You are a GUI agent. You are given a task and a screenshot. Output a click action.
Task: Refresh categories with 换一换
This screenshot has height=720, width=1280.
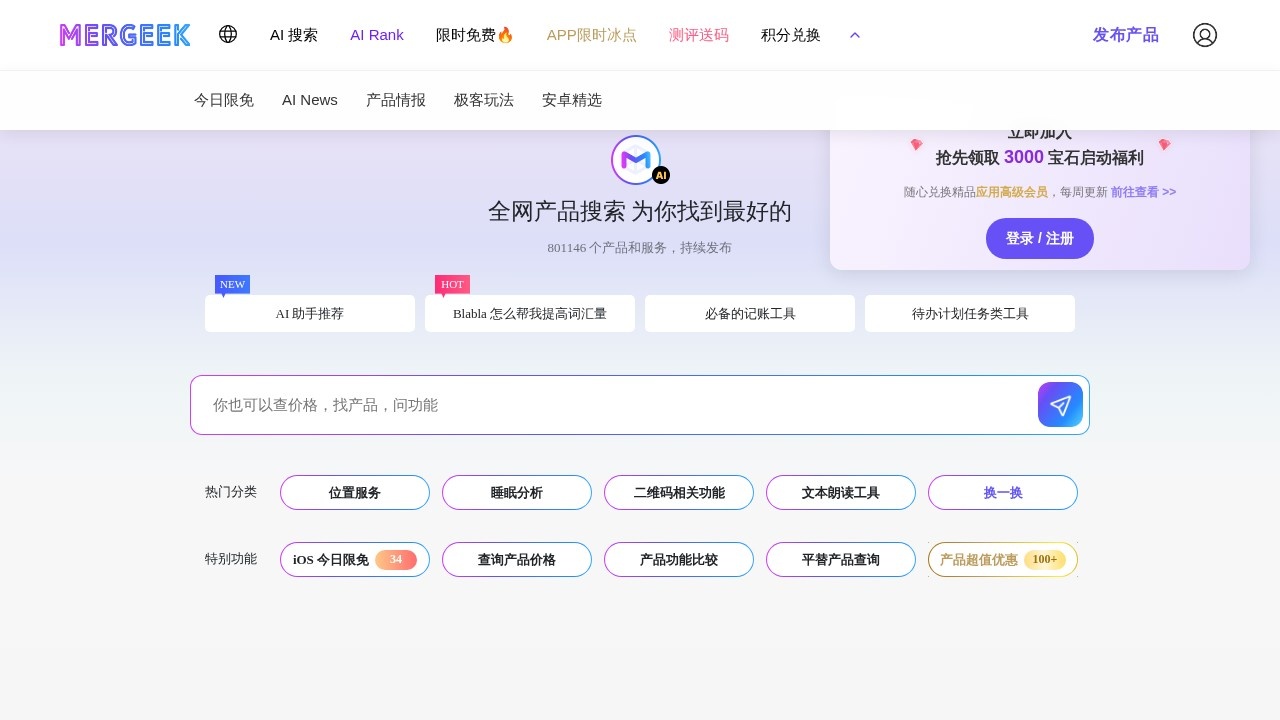[1003, 492]
